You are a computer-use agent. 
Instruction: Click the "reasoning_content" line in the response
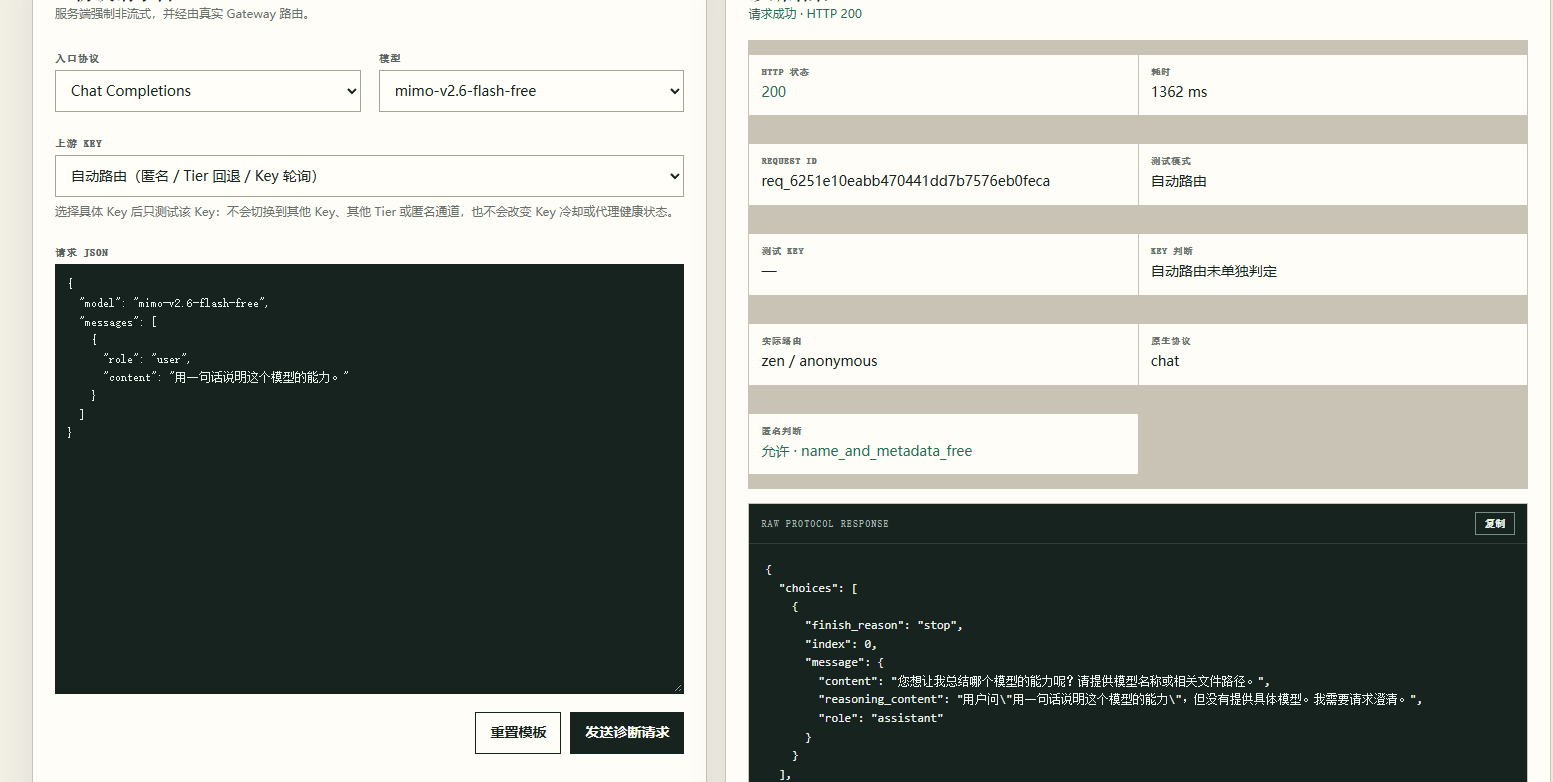(1120, 700)
